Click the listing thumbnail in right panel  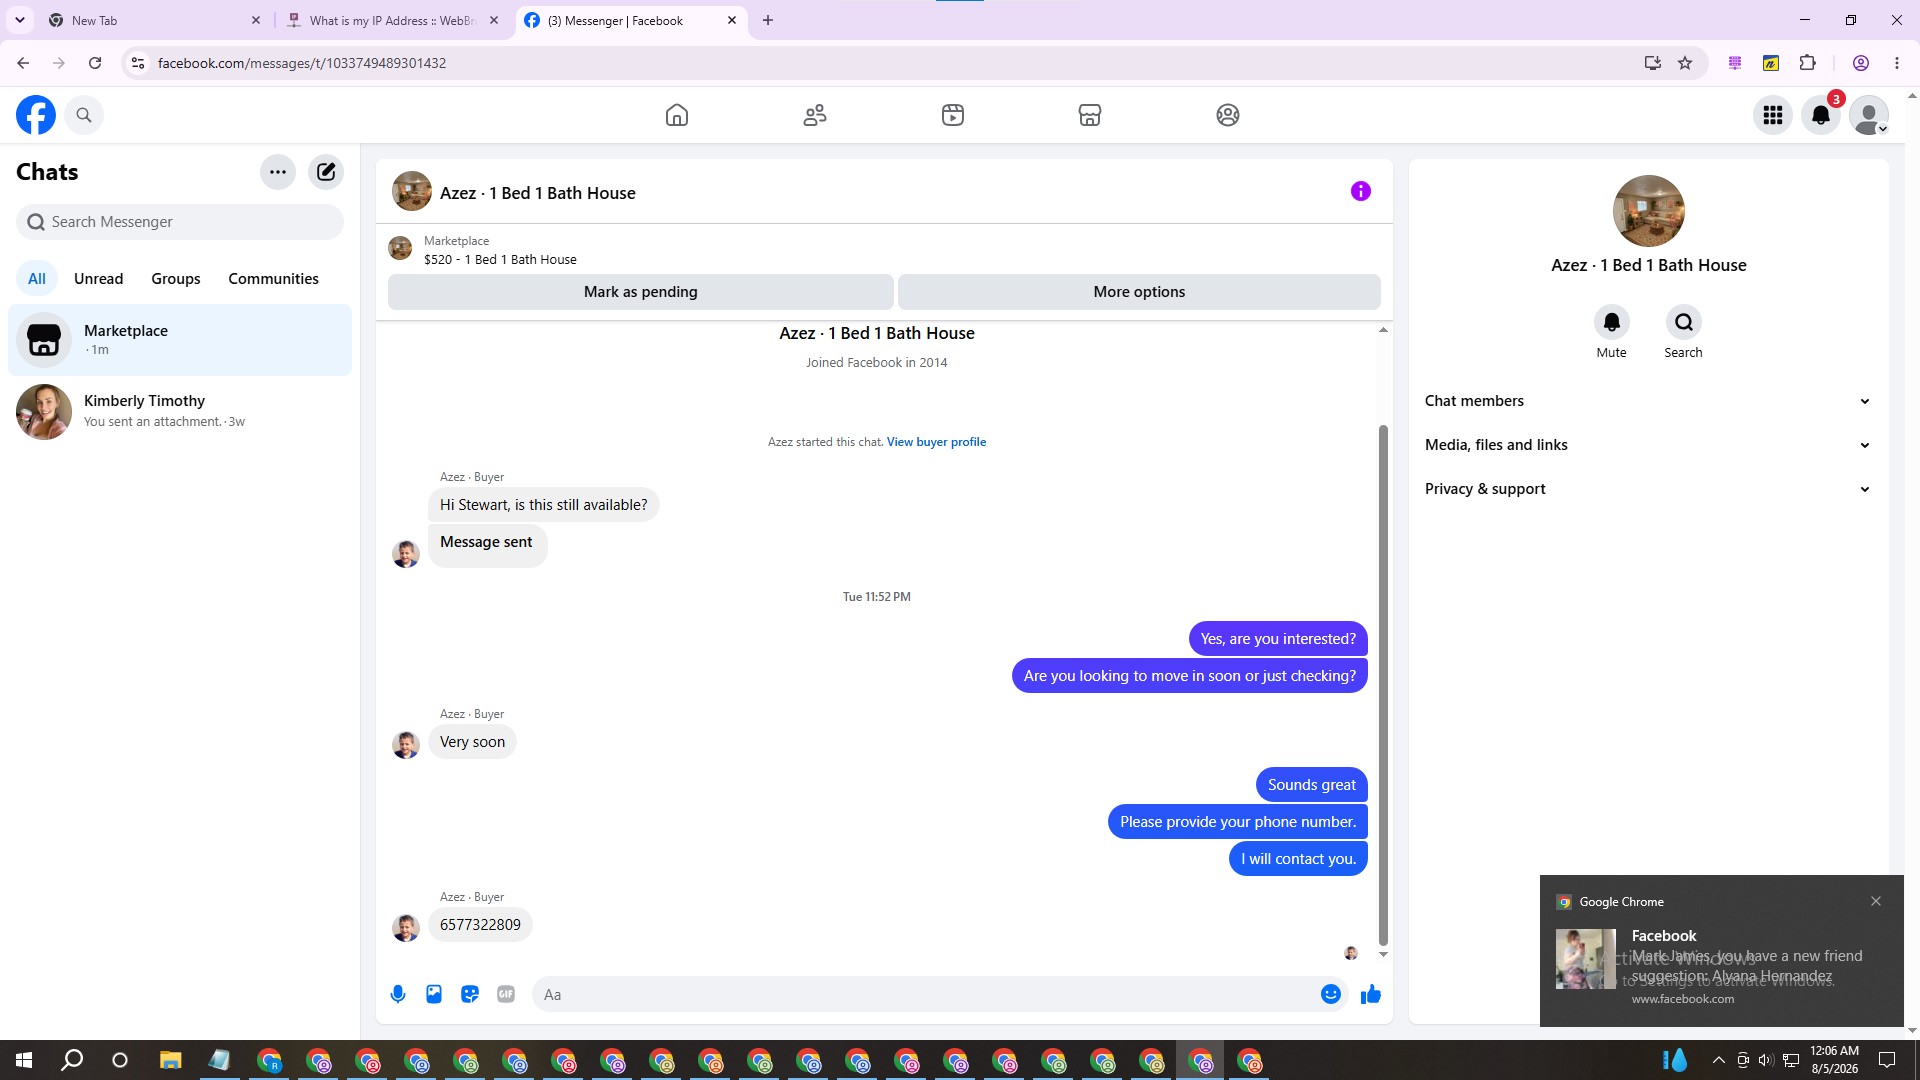(1649, 211)
